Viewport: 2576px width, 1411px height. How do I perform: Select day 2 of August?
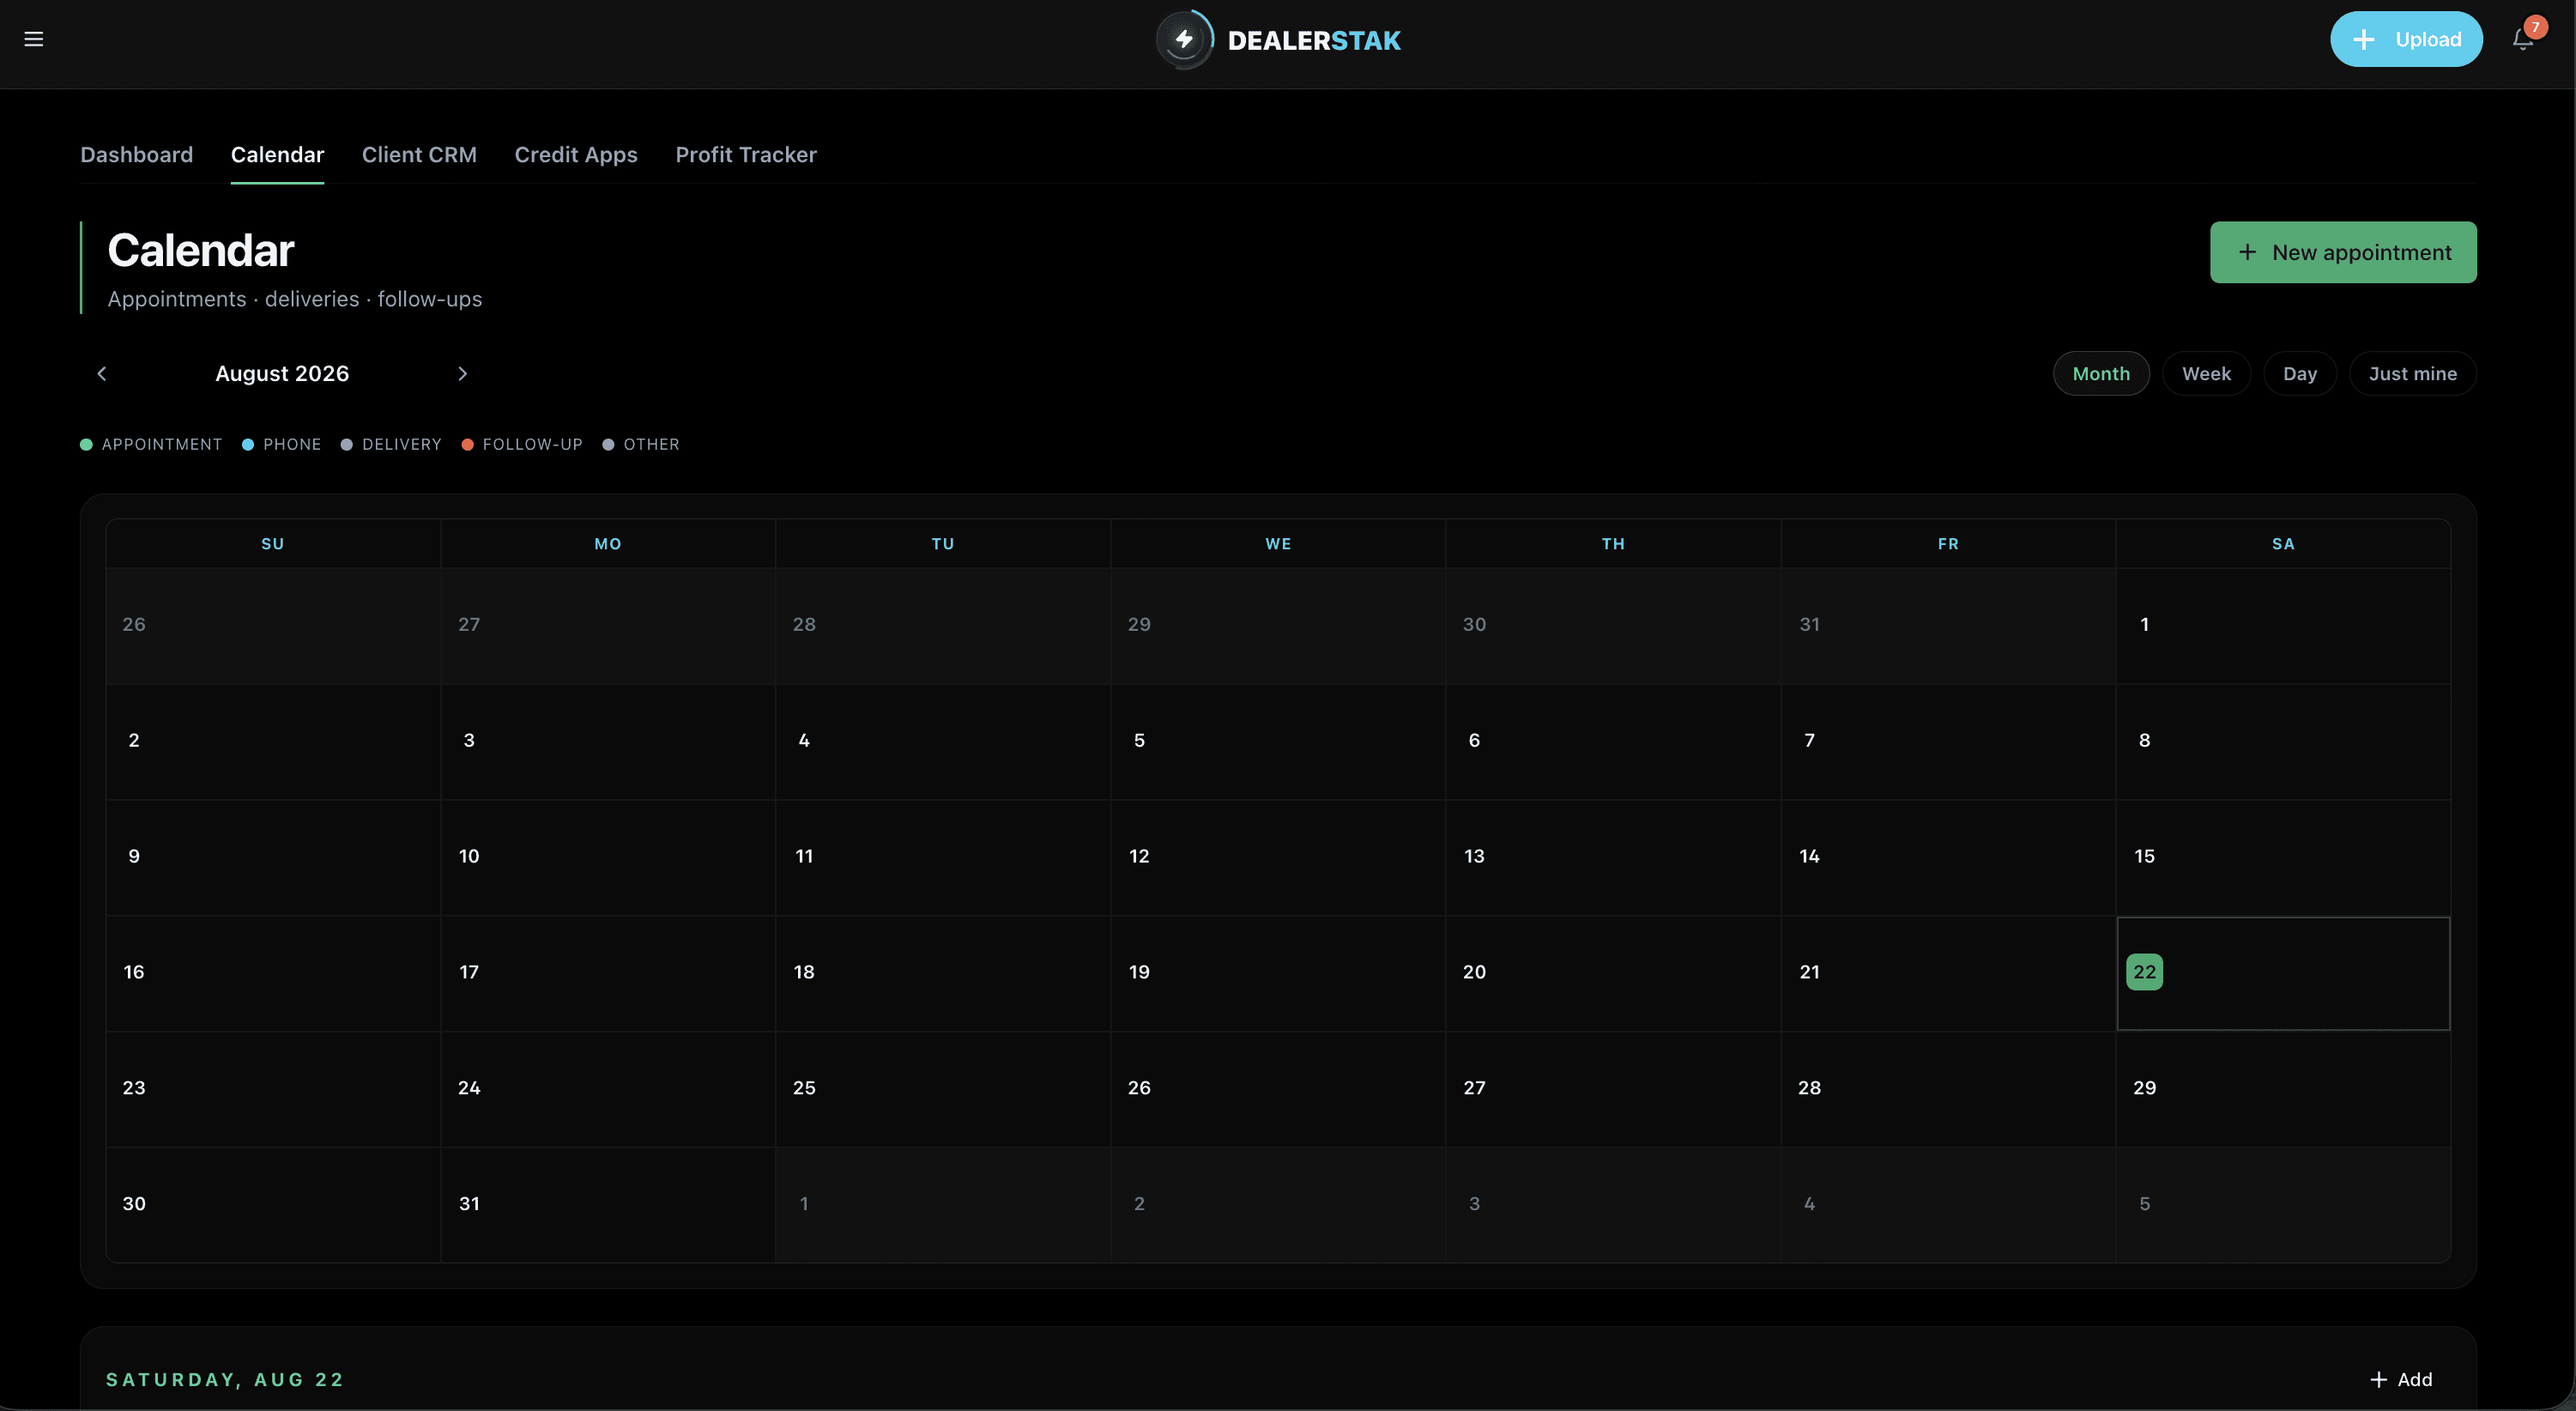click(273, 742)
